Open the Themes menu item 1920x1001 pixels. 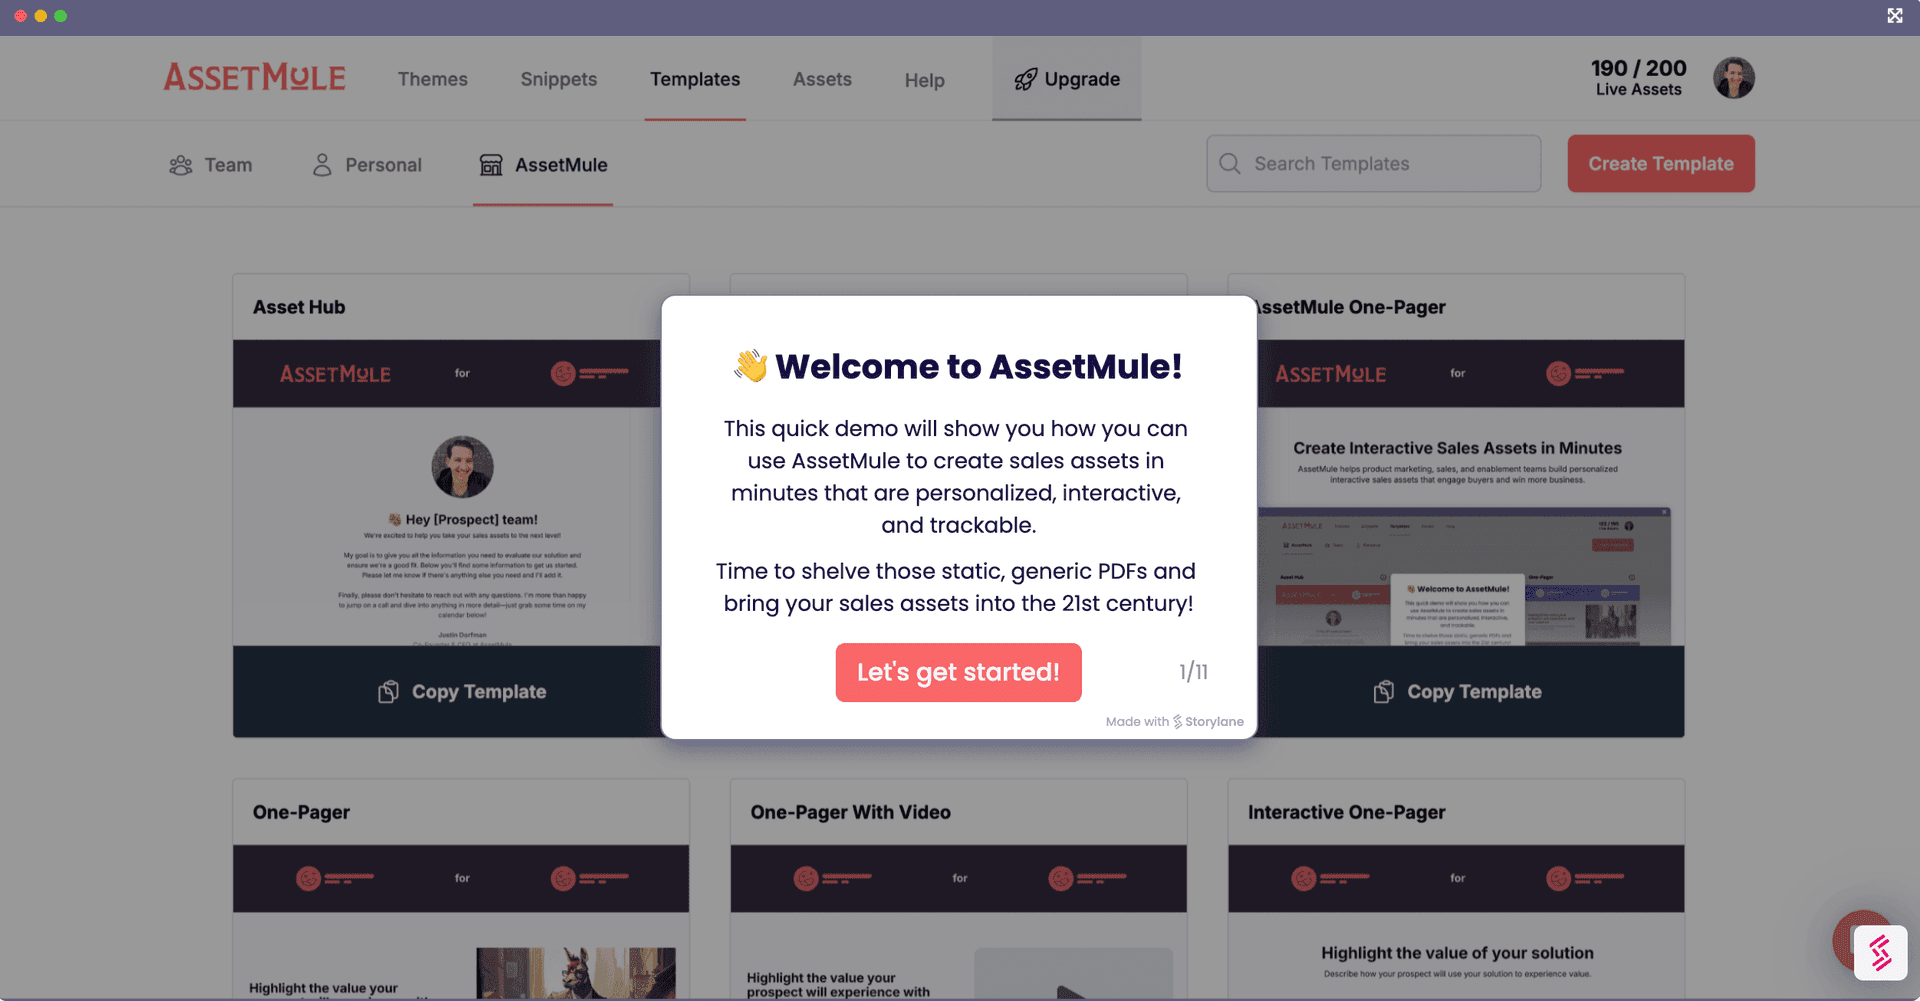(433, 79)
